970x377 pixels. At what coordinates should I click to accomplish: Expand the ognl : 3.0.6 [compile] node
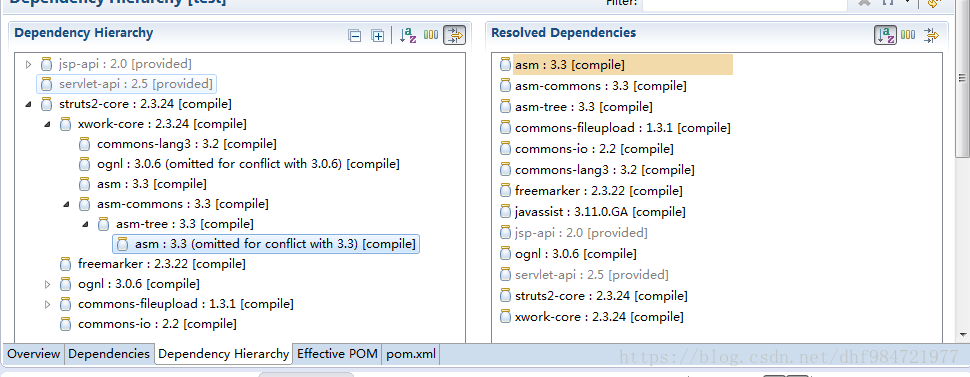(48, 284)
